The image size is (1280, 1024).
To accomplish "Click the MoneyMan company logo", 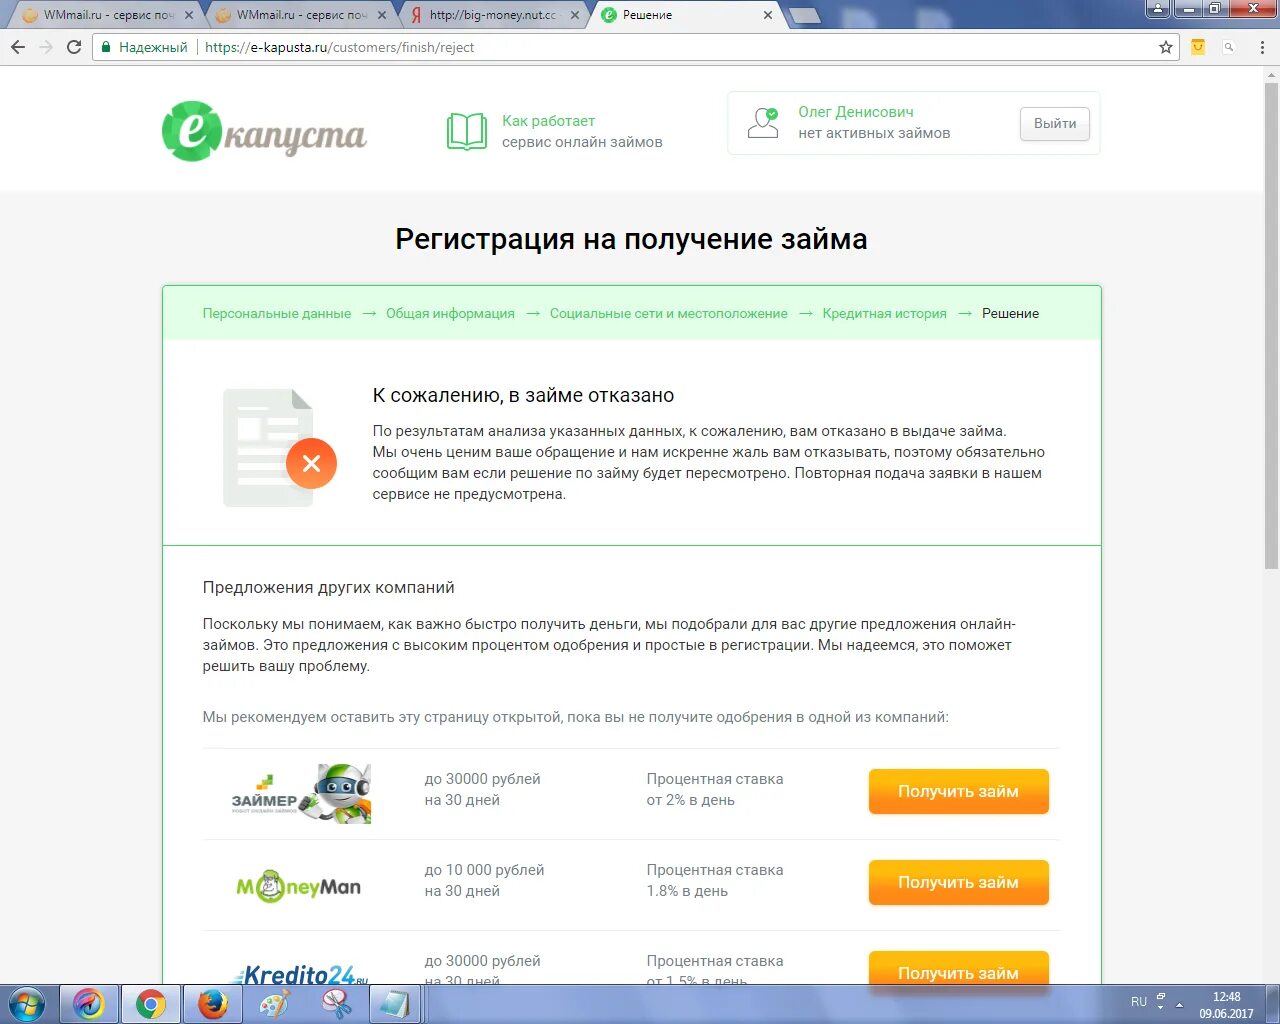I will pos(298,884).
